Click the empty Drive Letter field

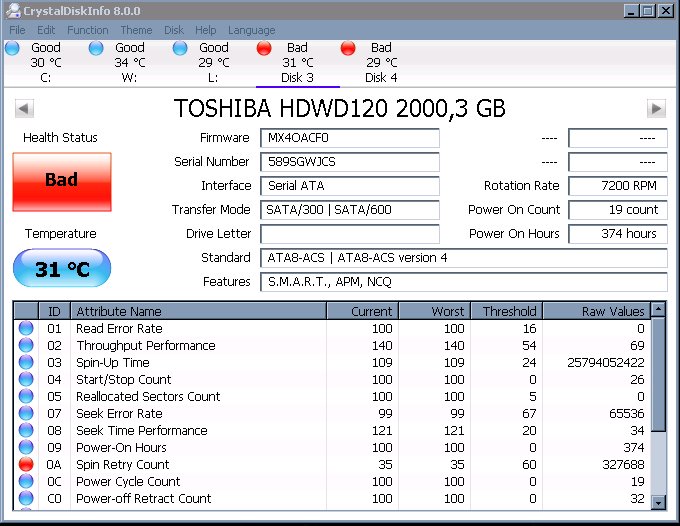(x=350, y=234)
